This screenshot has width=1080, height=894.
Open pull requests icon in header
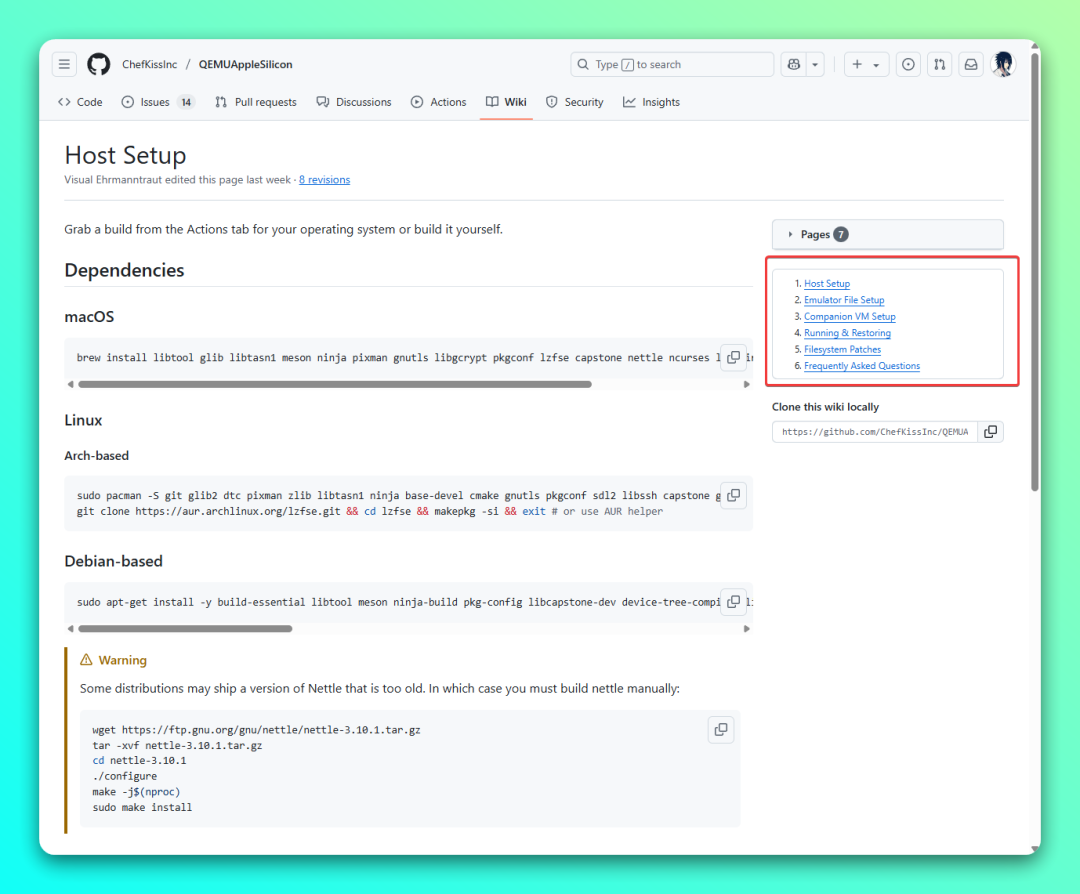click(939, 64)
